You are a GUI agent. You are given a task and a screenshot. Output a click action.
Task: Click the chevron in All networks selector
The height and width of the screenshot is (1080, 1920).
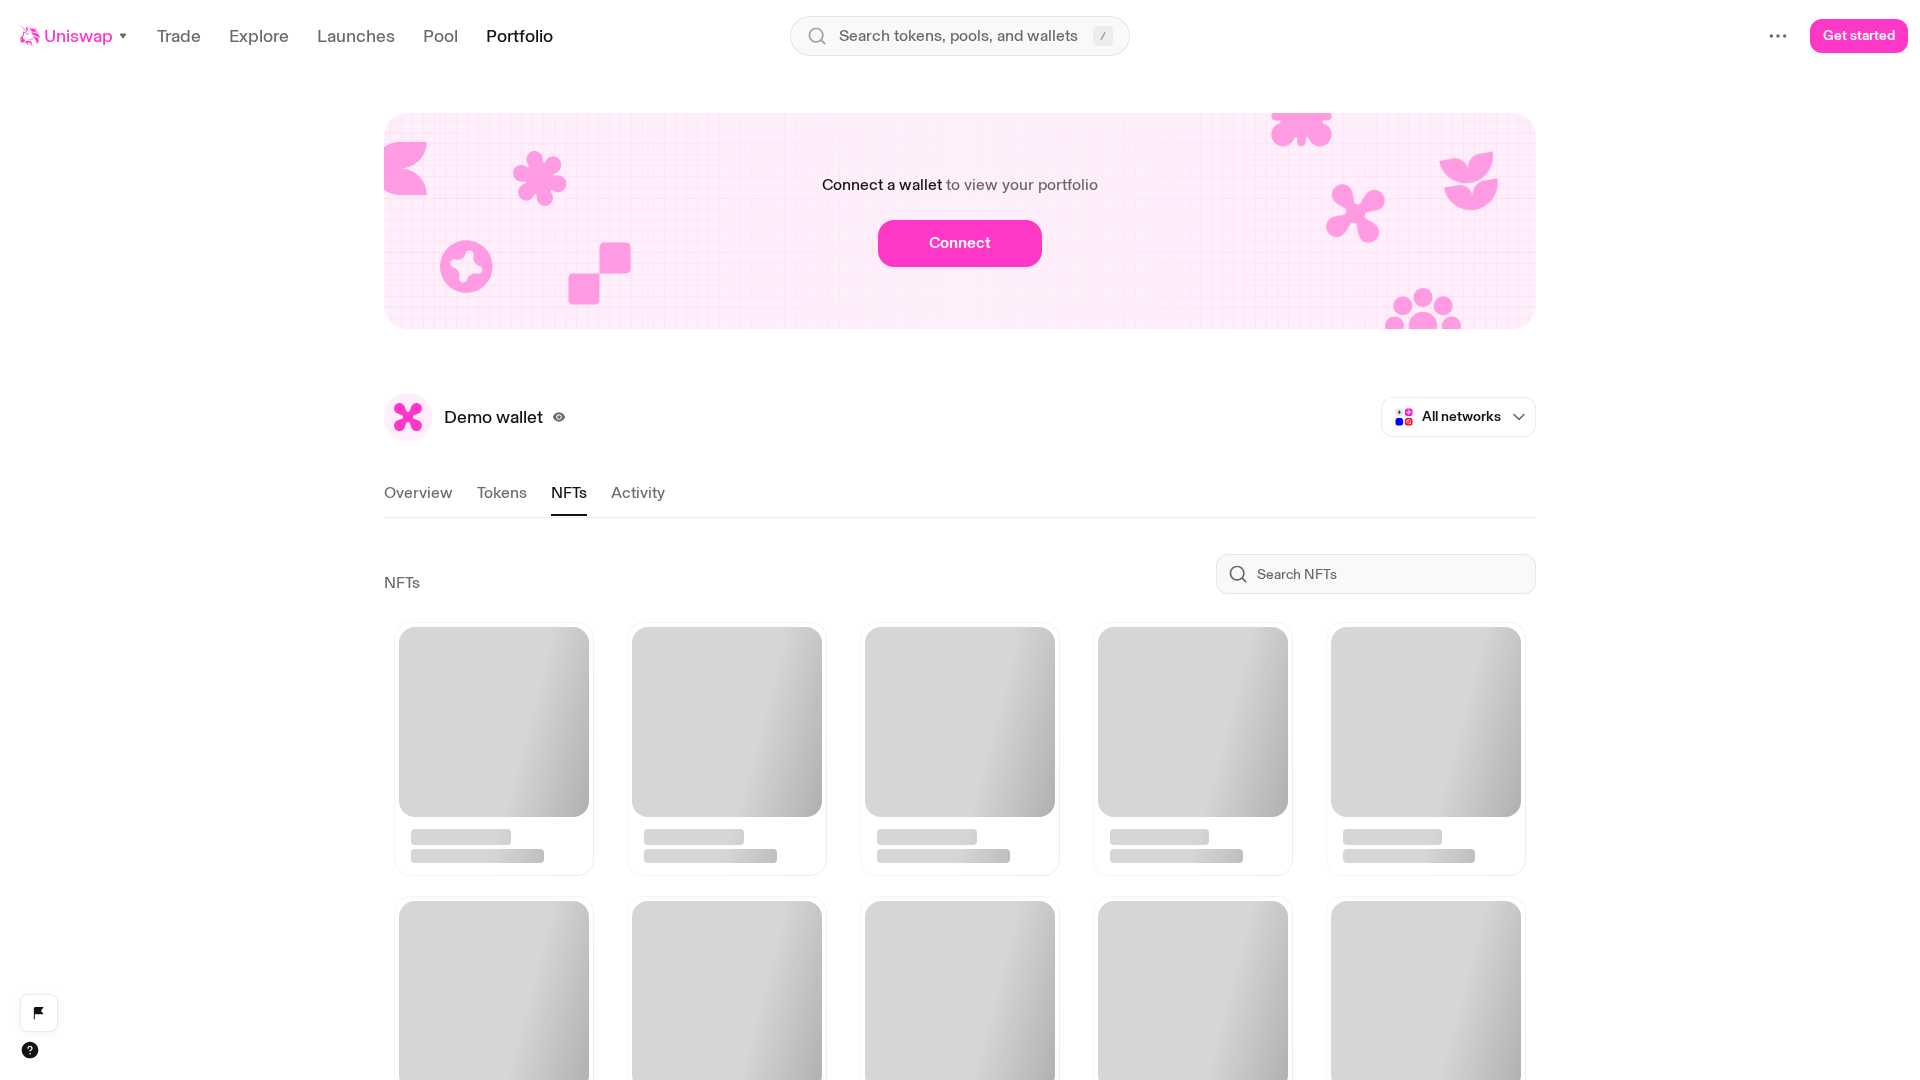pyautogui.click(x=1519, y=417)
